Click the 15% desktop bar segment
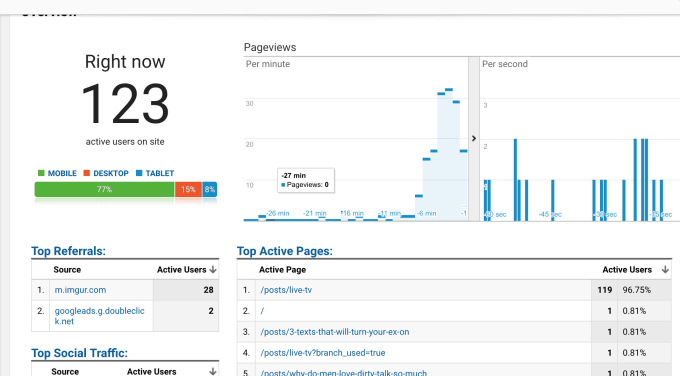Image resolution: width=680 pixels, height=376 pixels. pyautogui.click(x=188, y=189)
